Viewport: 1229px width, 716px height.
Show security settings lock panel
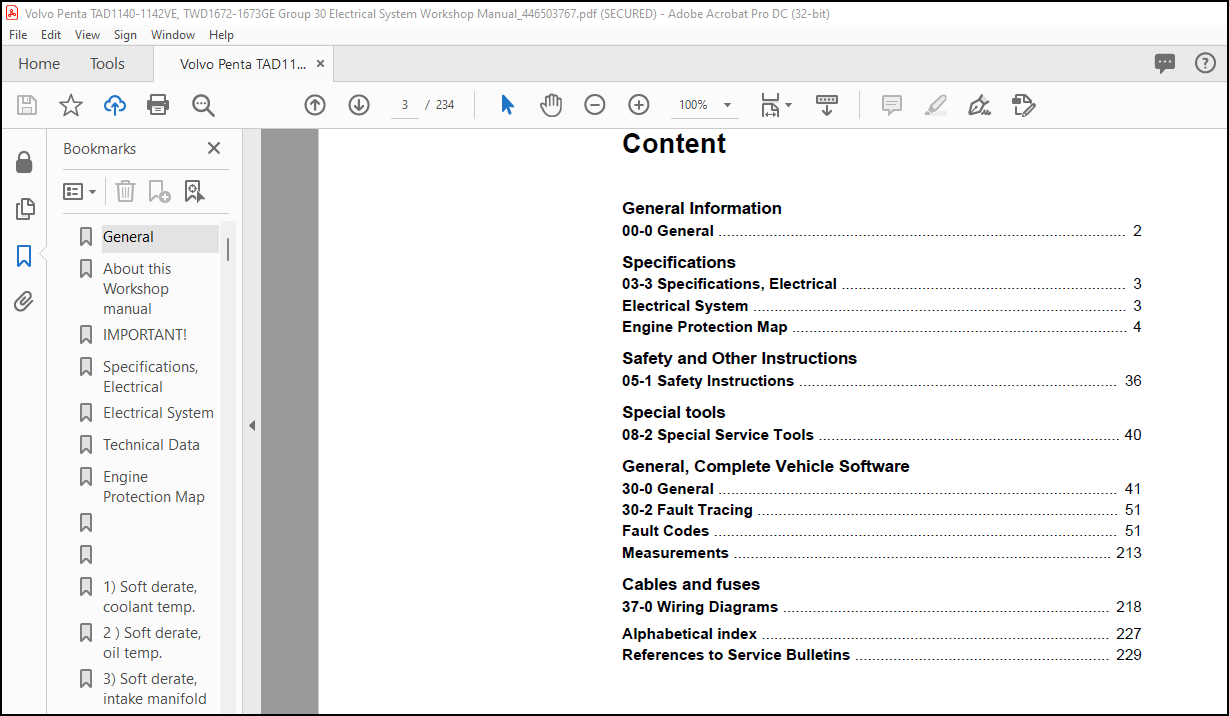24,163
